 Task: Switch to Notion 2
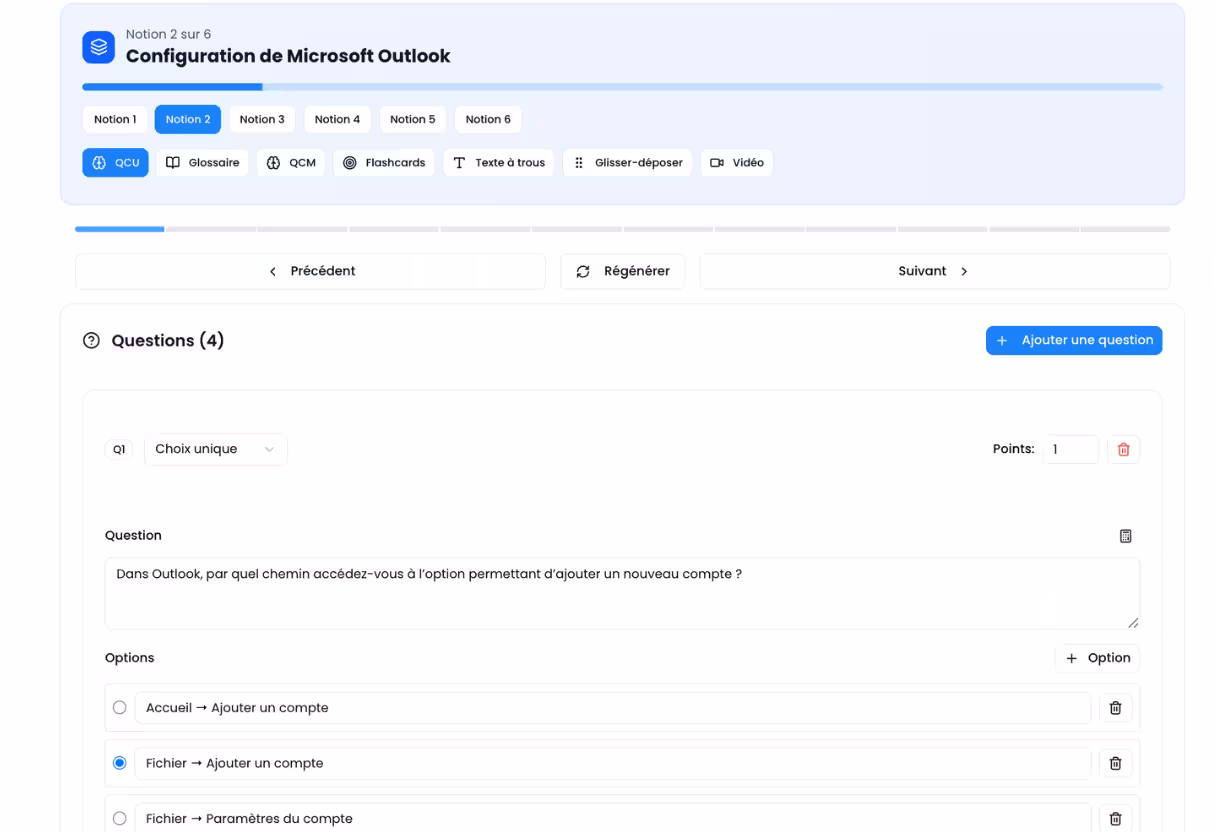[x=188, y=120]
